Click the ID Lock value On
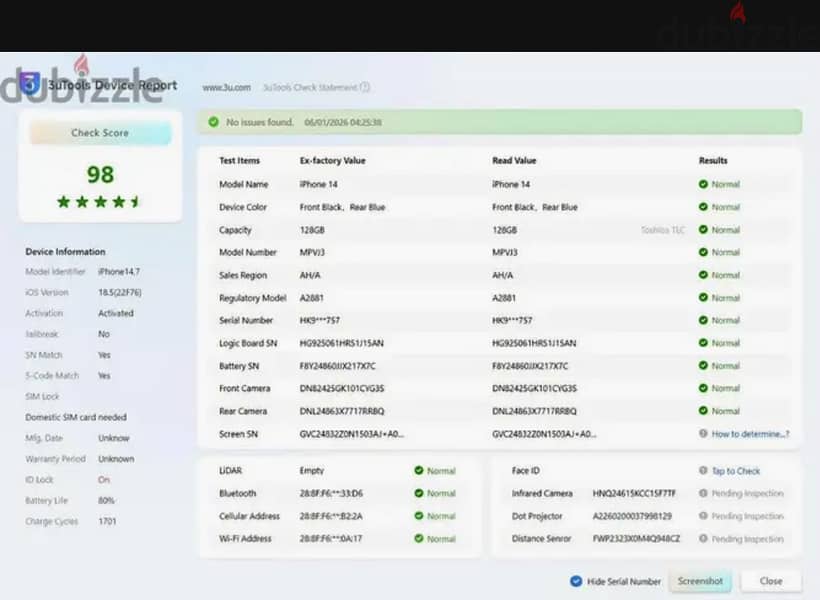This screenshot has height=600, width=820. [x=104, y=480]
